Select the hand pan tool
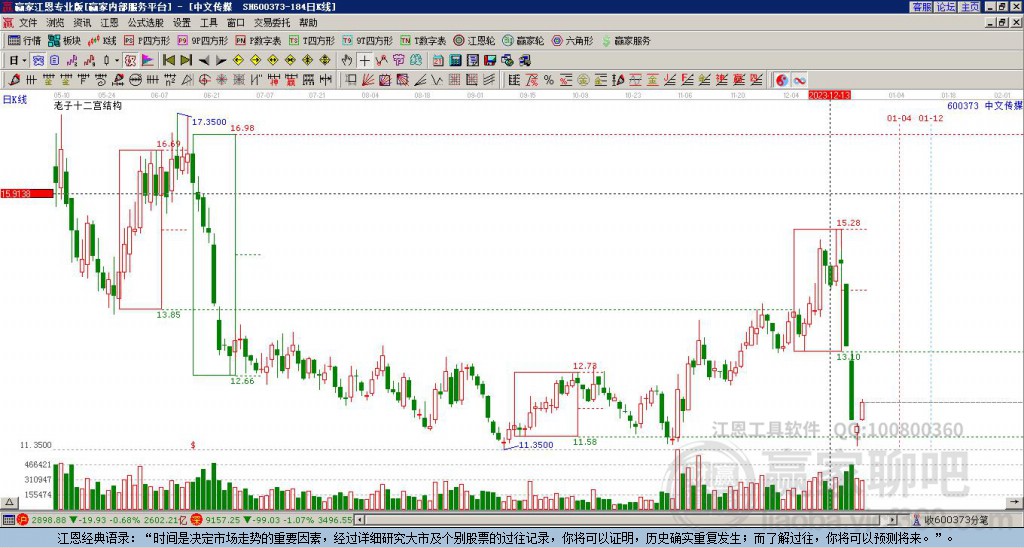This screenshot has height=548, width=1024. click(347, 60)
